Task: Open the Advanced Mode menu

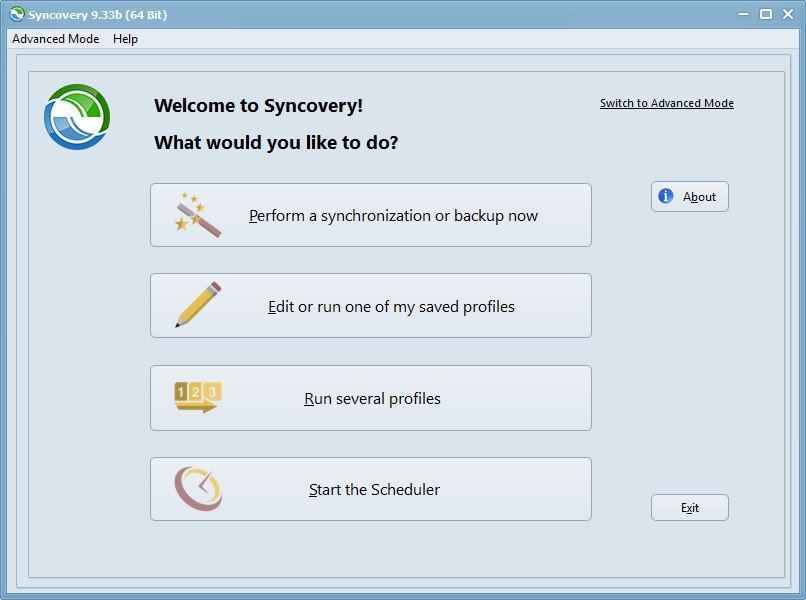Action: [x=55, y=39]
